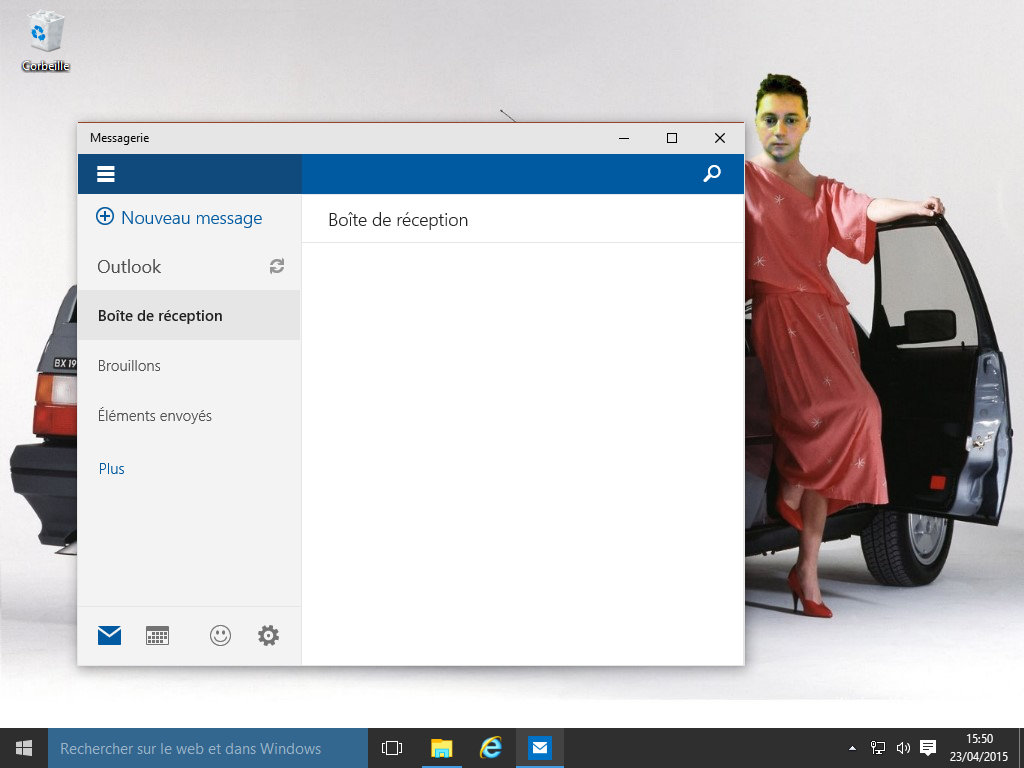This screenshot has height=768, width=1024.
Task: Click the search magnifier icon
Action: pyautogui.click(x=712, y=174)
